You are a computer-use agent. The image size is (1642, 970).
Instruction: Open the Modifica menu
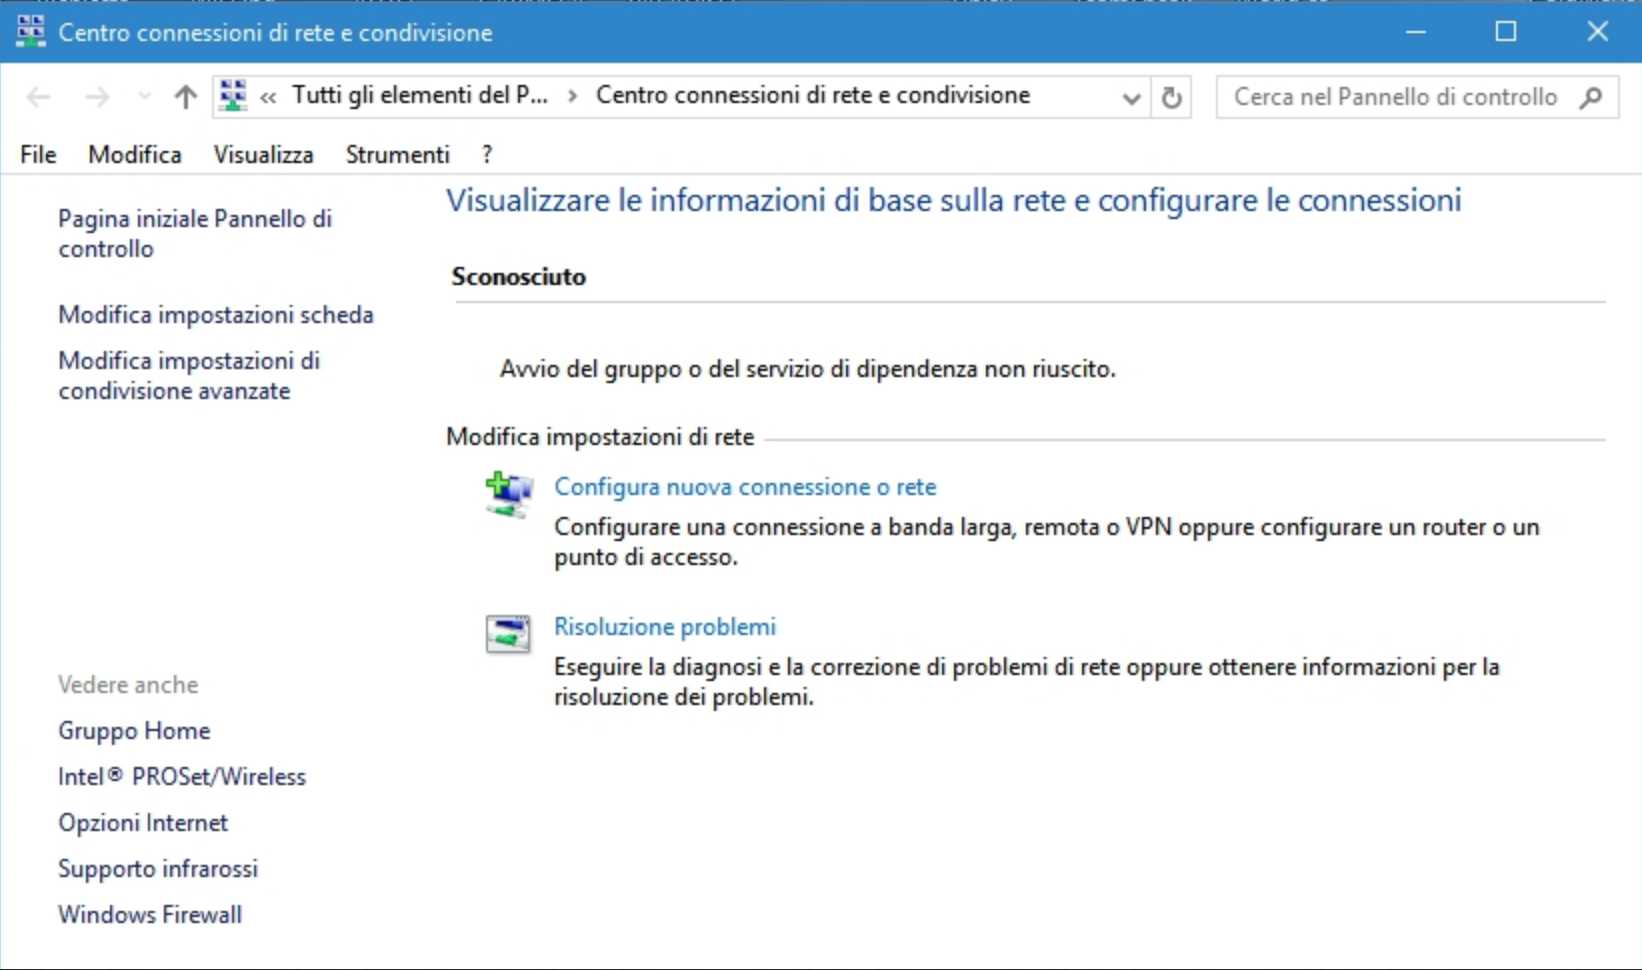click(x=135, y=155)
